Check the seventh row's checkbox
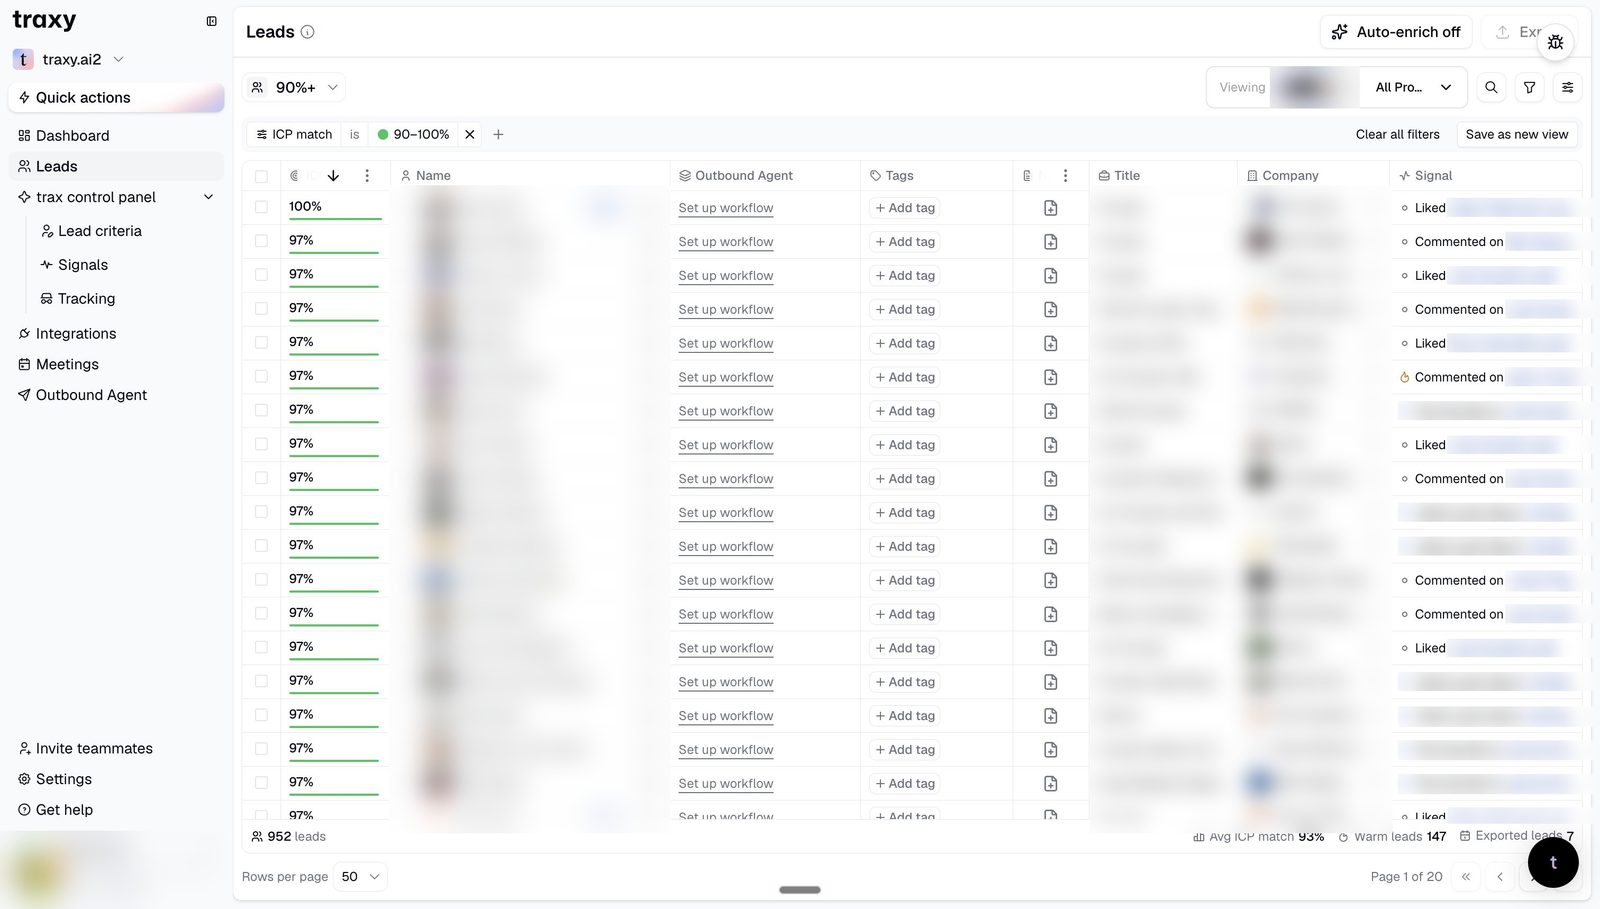1600x909 pixels. [261, 410]
